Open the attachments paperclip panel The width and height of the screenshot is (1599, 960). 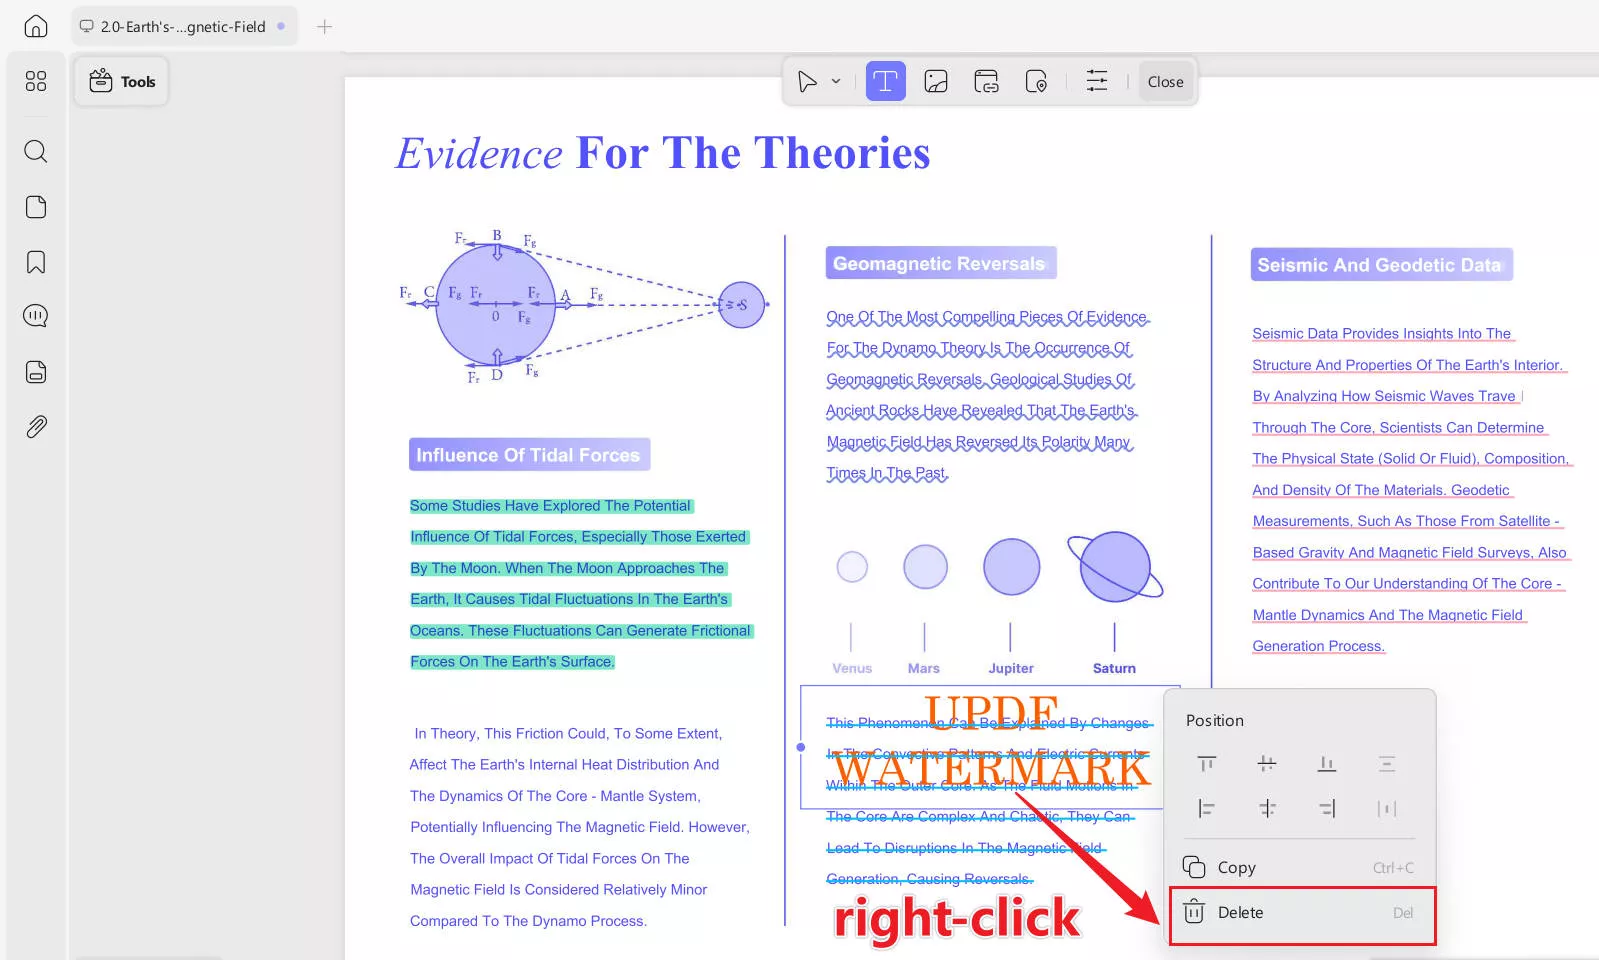pos(36,427)
